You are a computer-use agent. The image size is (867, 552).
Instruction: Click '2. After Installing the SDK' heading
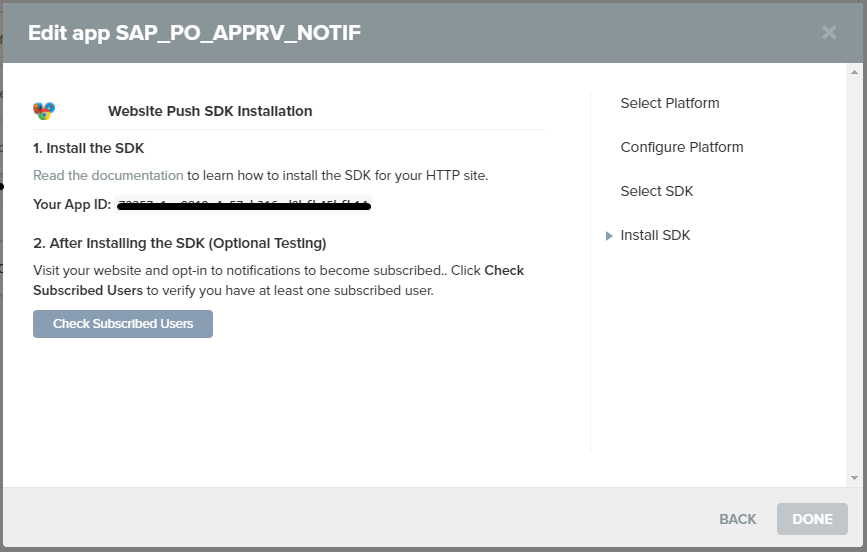click(180, 243)
